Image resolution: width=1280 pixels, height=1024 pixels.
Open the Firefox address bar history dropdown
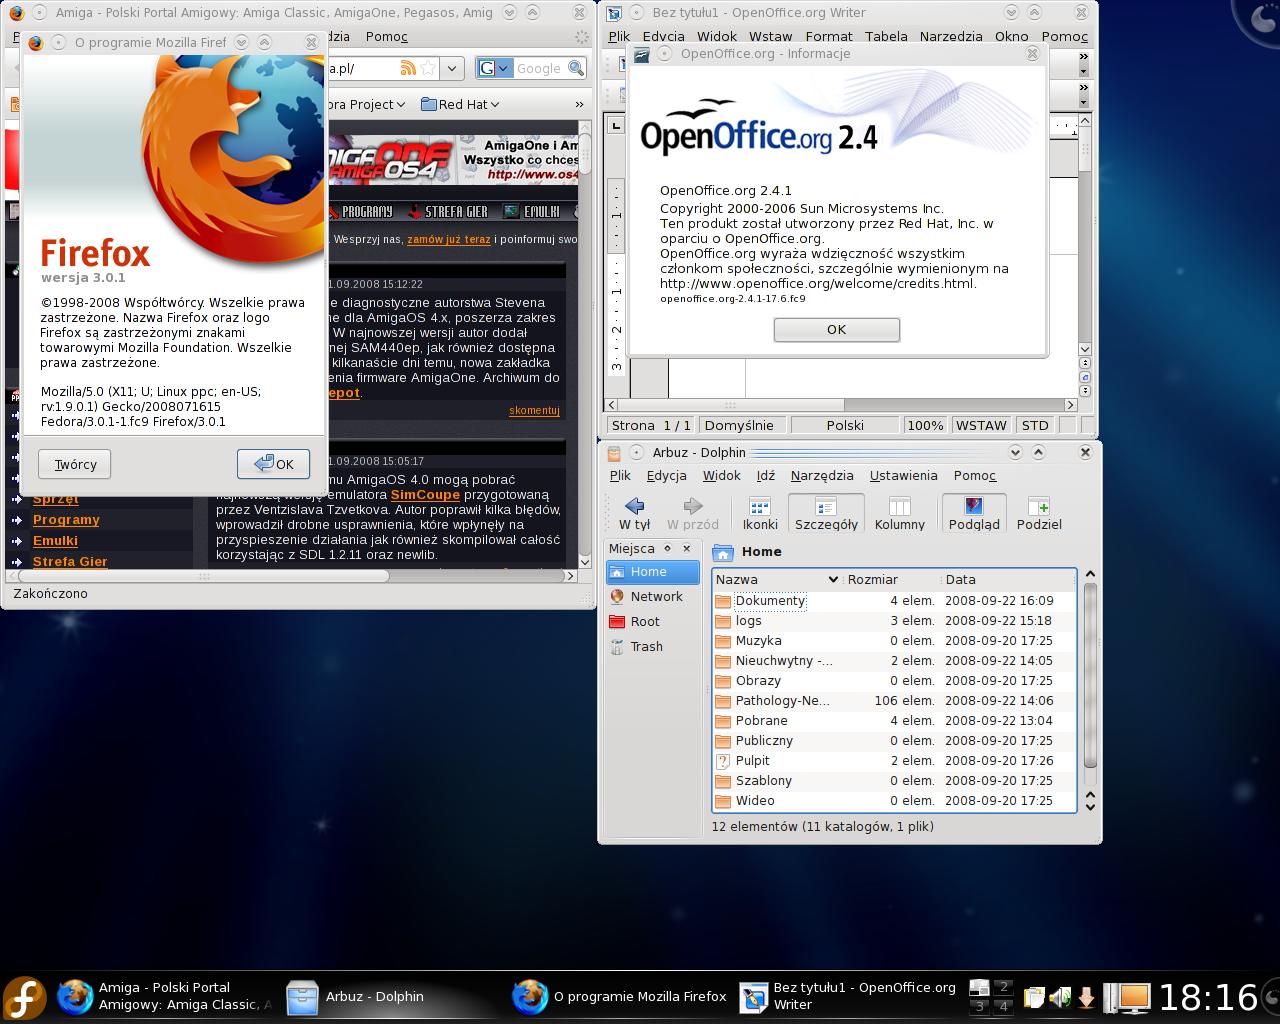[452, 68]
